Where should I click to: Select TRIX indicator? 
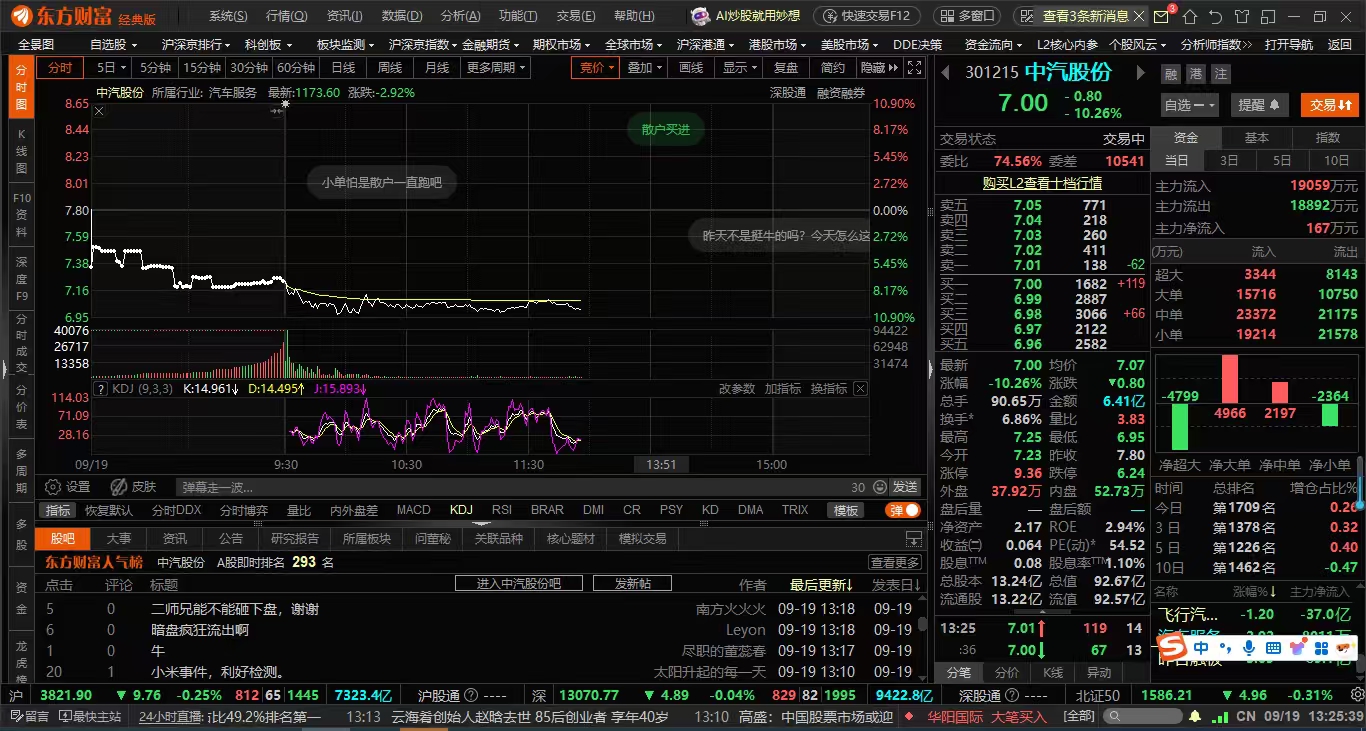[795, 510]
